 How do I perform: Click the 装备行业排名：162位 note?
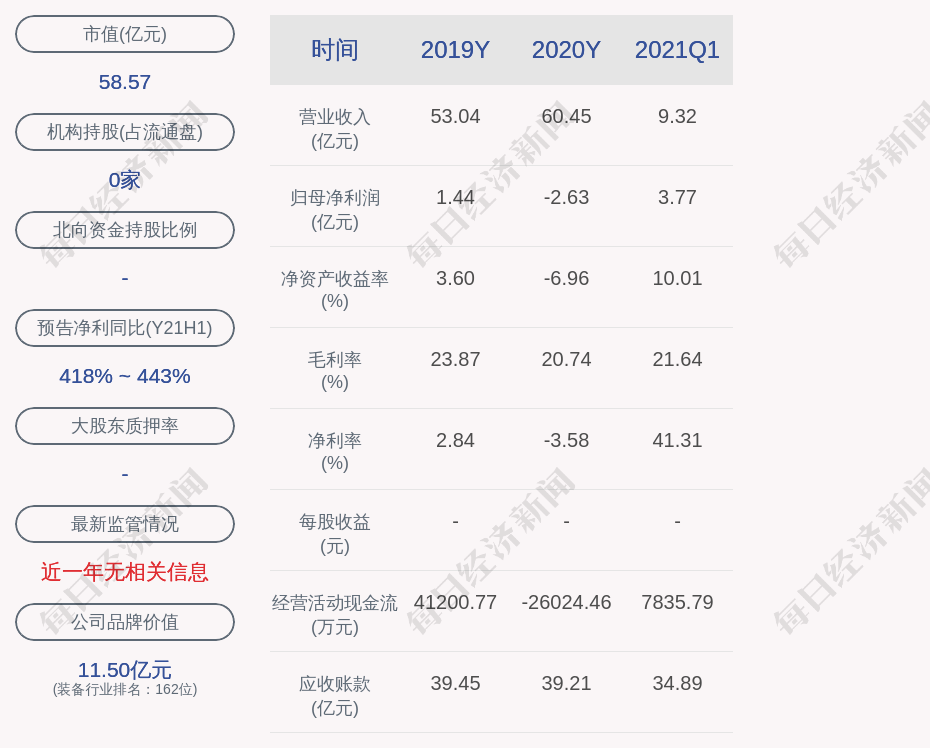pos(125,689)
